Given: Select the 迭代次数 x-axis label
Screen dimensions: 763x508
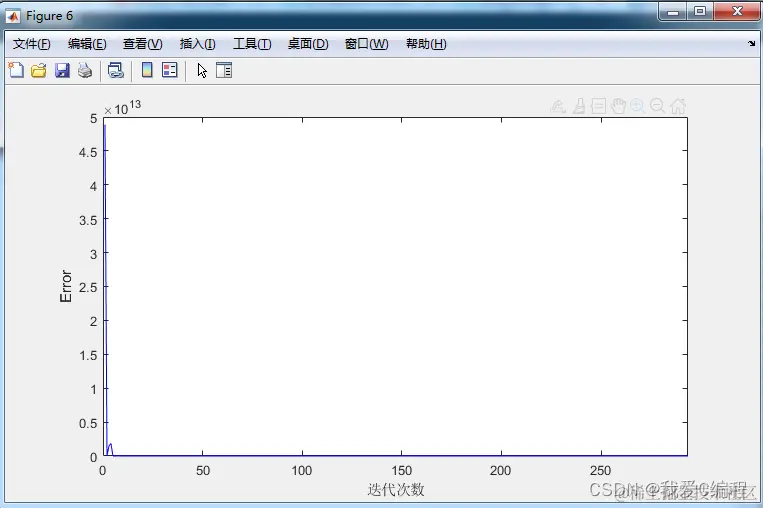Looking at the screenshot, I should coord(396,490).
